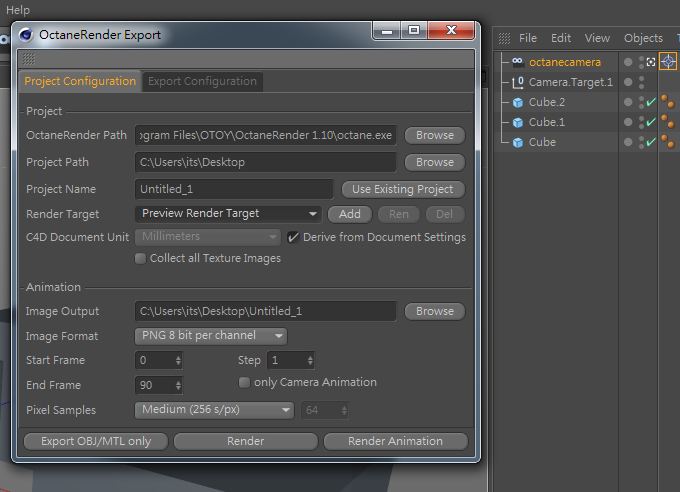Open the Object Manager Edit menu
Screen dimensions: 680x492
(561, 38)
